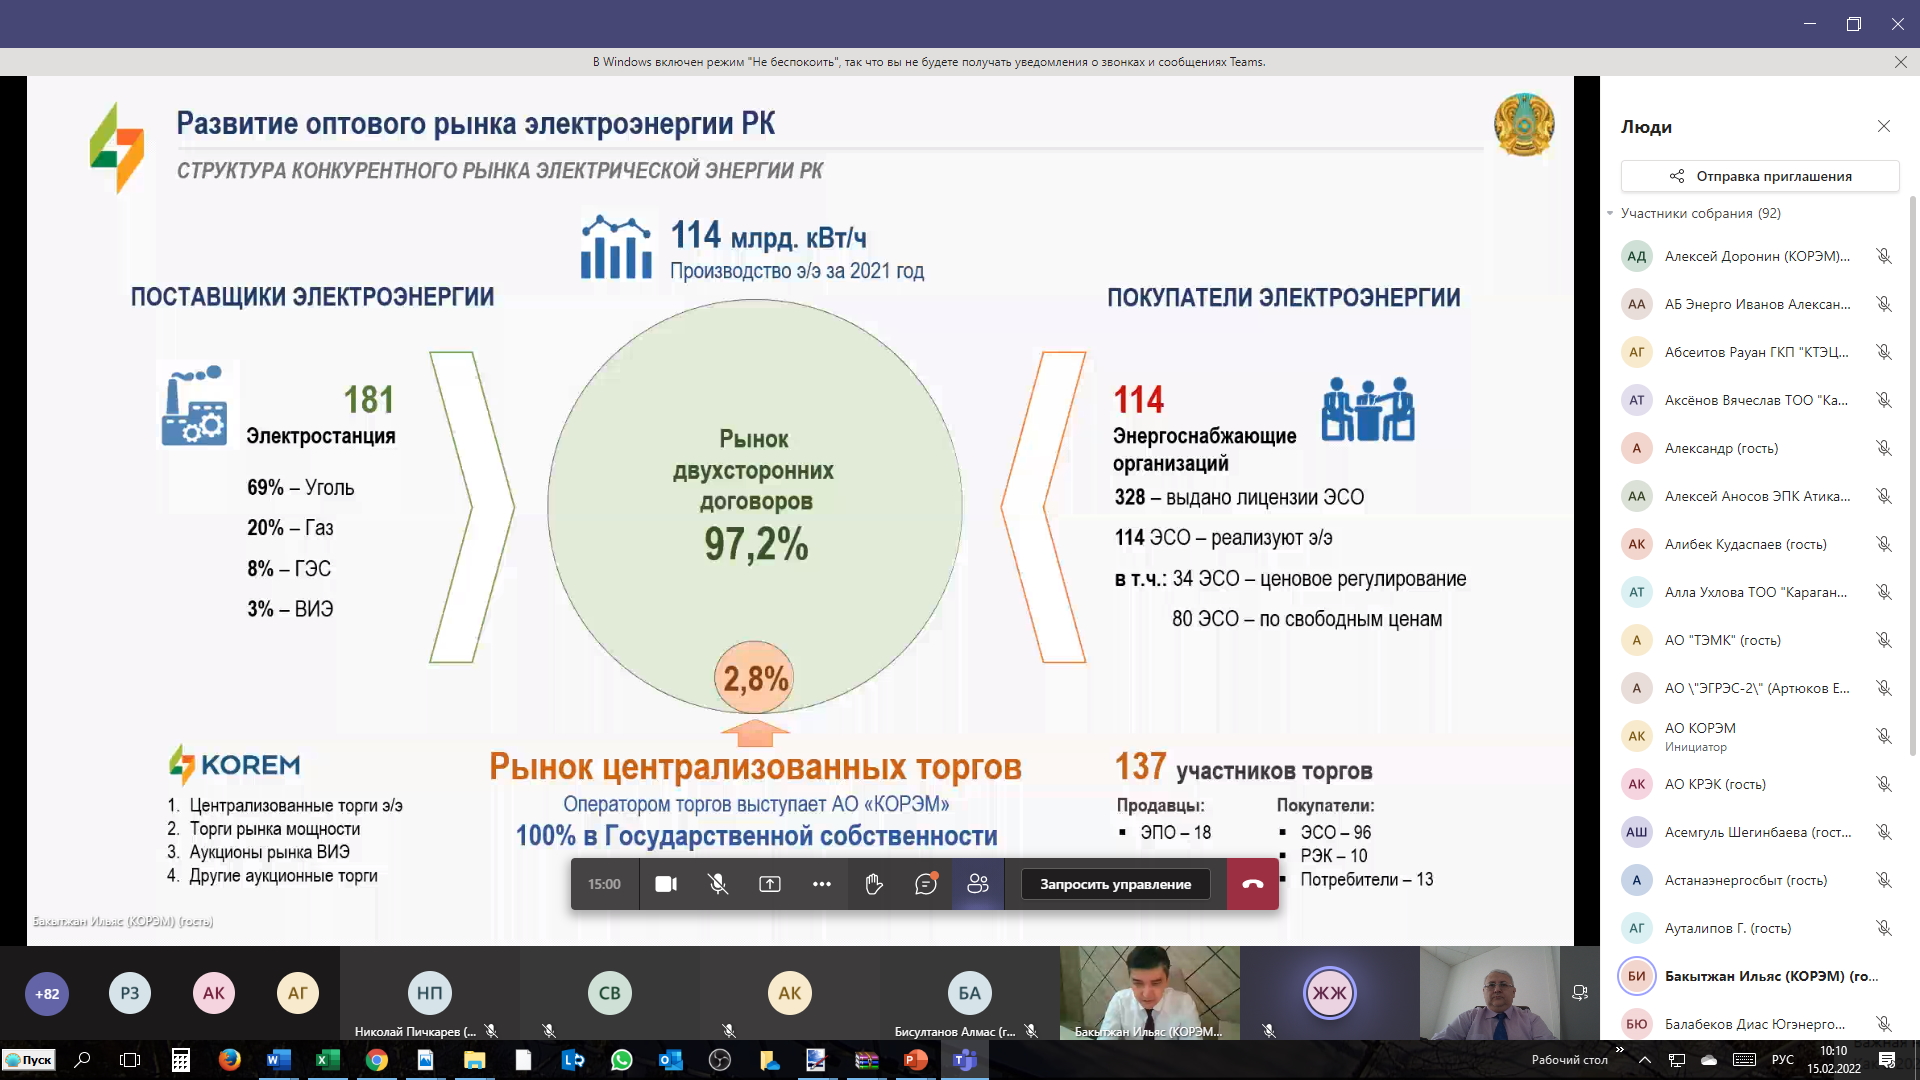Click the "Отправка приглашения" button
1920x1080 pixels.
[x=1760, y=176]
